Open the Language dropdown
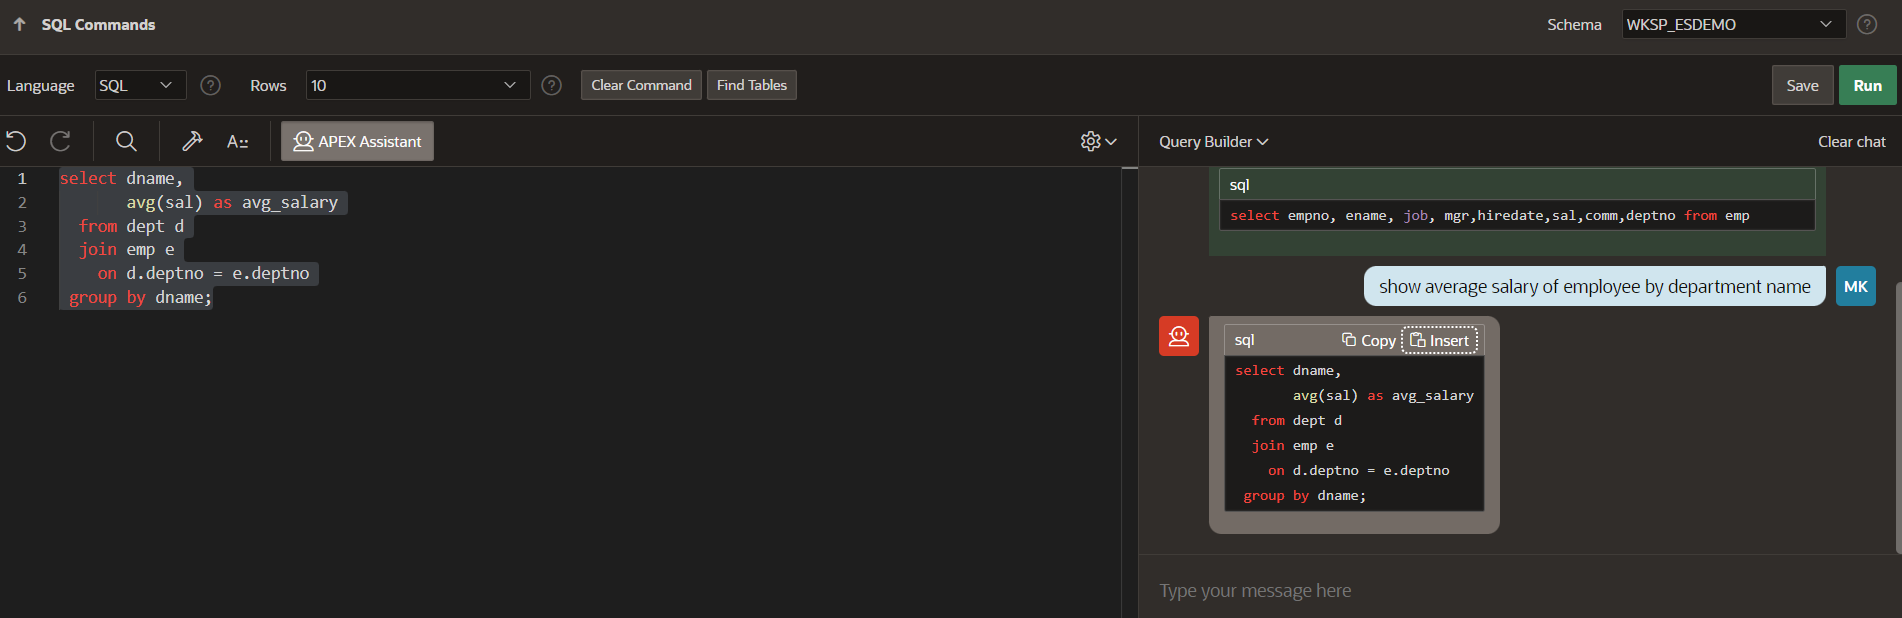Image resolution: width=1902 pixels, height=618 pixels. click(140, 85)
